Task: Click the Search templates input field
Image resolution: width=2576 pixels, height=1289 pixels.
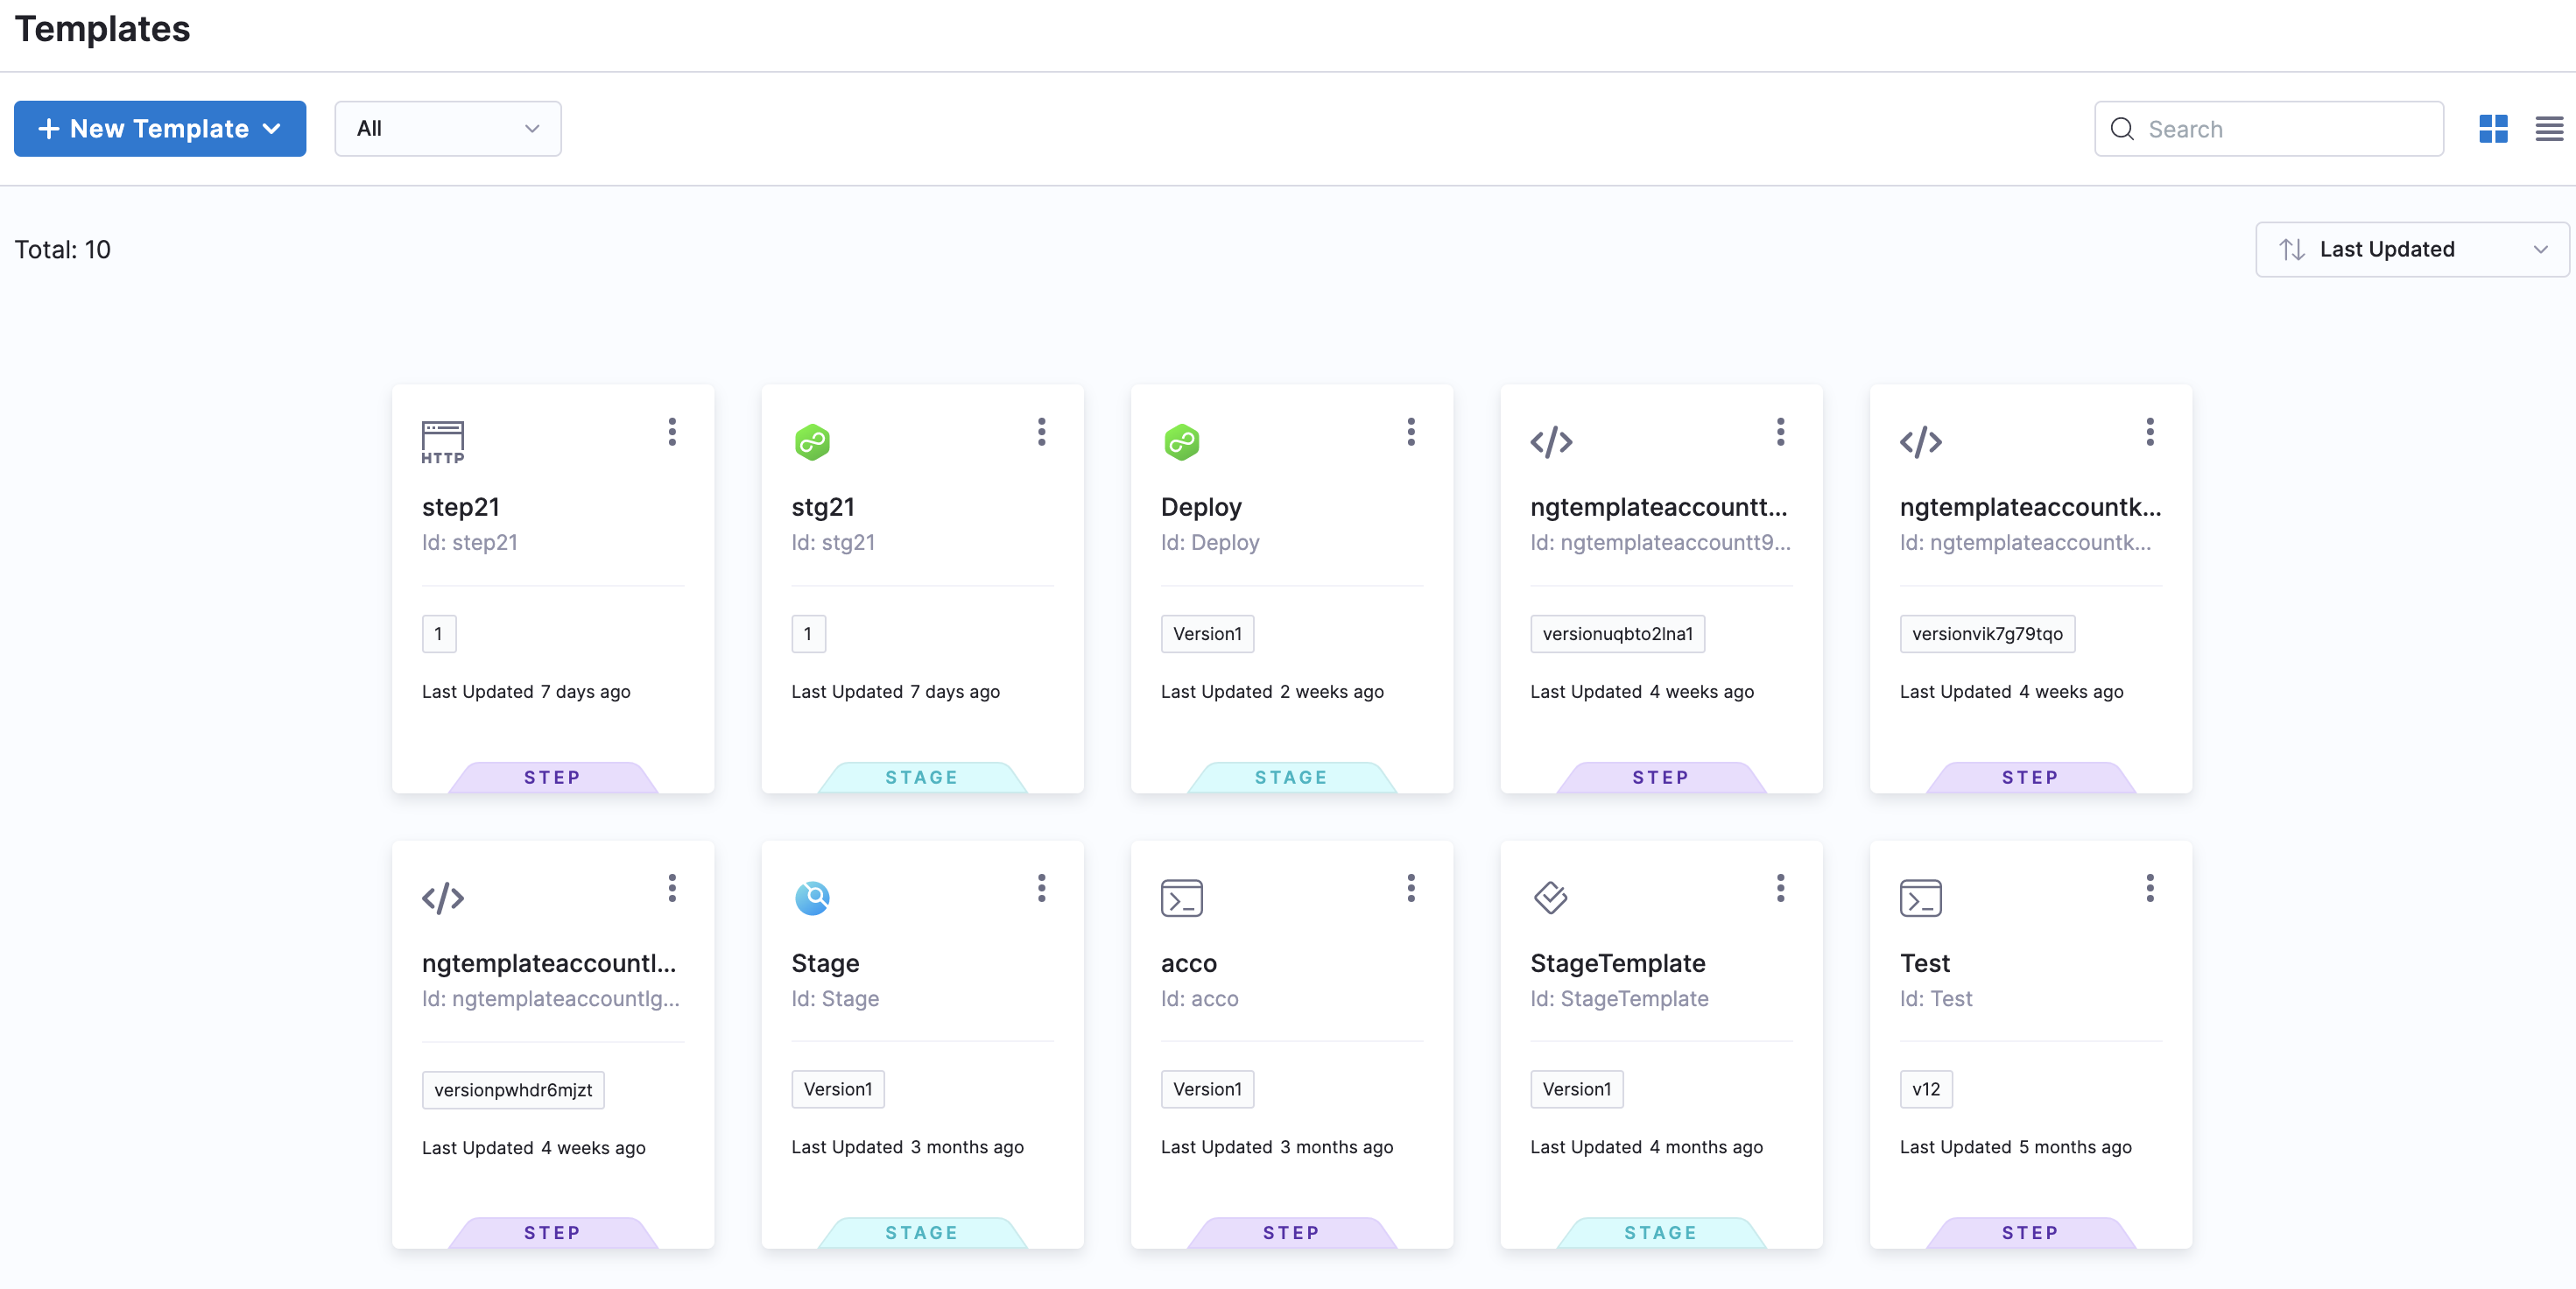Action: [2268, 129]
